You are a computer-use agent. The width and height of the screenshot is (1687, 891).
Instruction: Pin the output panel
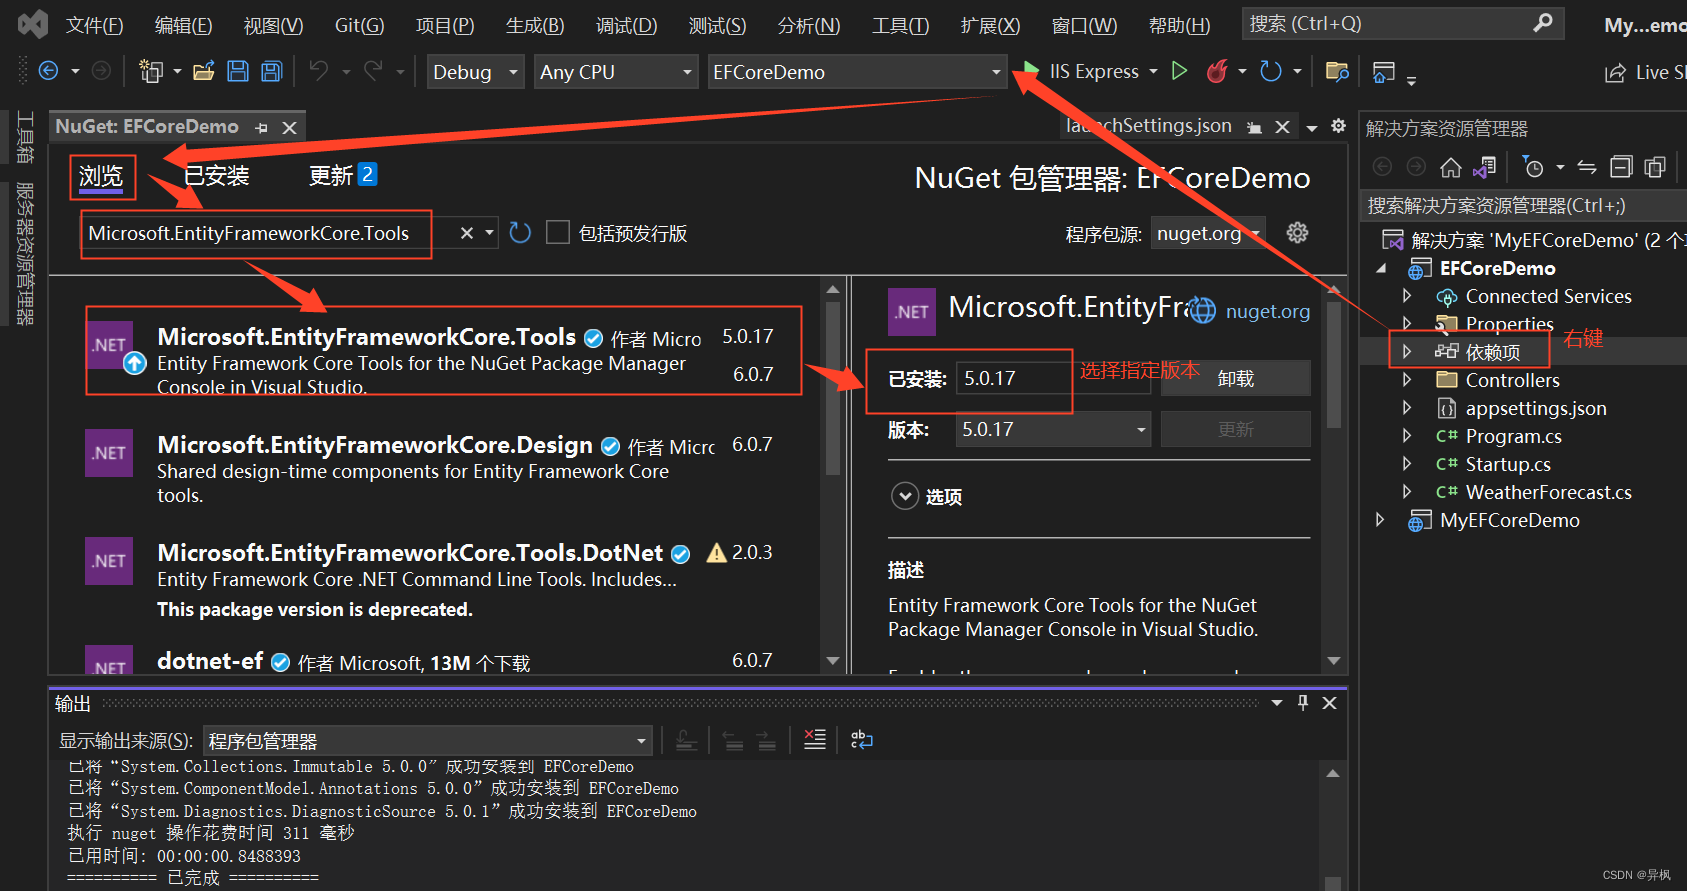(x=1303, y=703)
